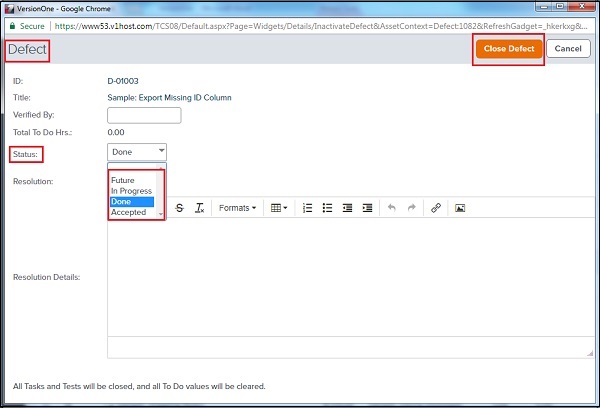
Task: Click the undo arrow icon
Action: (x=392, y=208)
